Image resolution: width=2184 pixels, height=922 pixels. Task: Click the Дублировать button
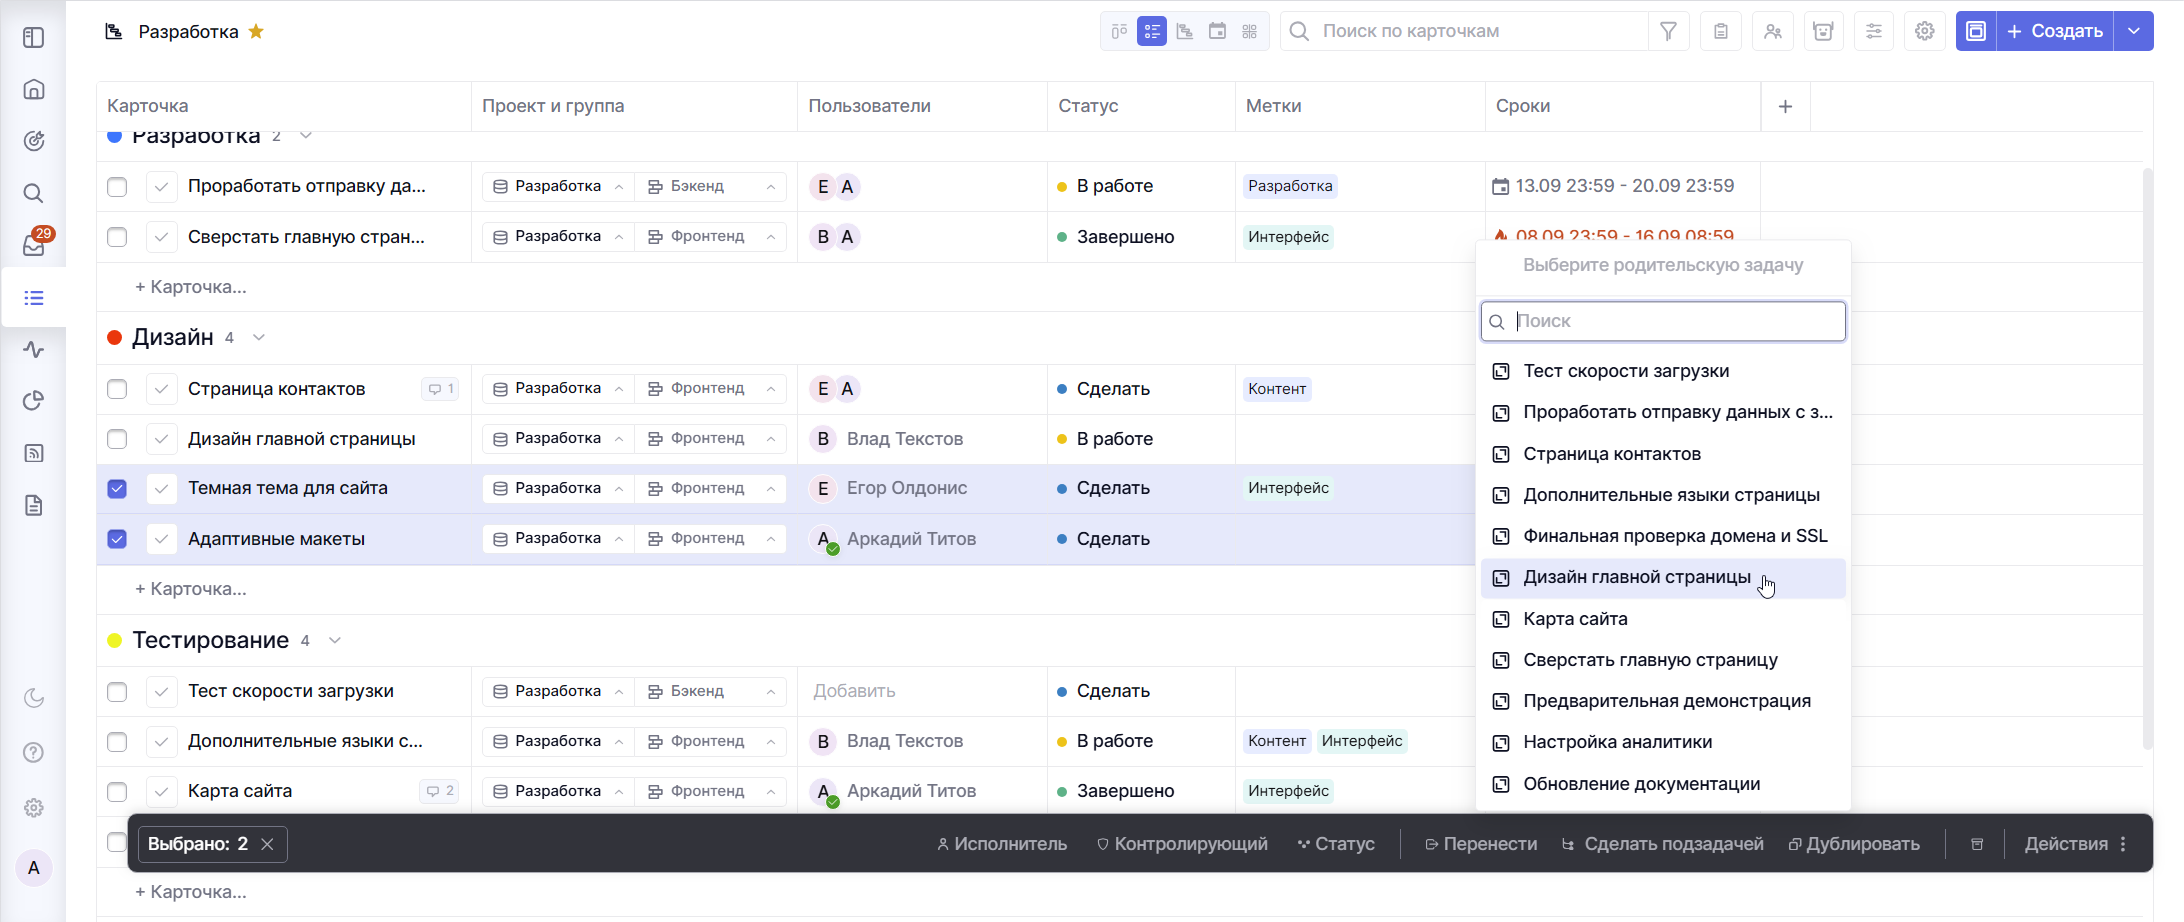(x=1854, y=844)
